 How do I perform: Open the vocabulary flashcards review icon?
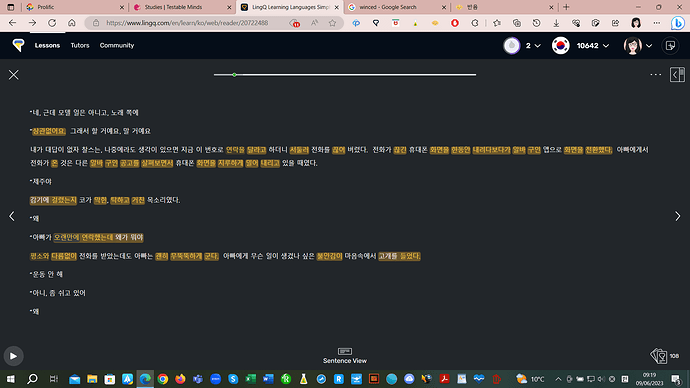(659, 355)
